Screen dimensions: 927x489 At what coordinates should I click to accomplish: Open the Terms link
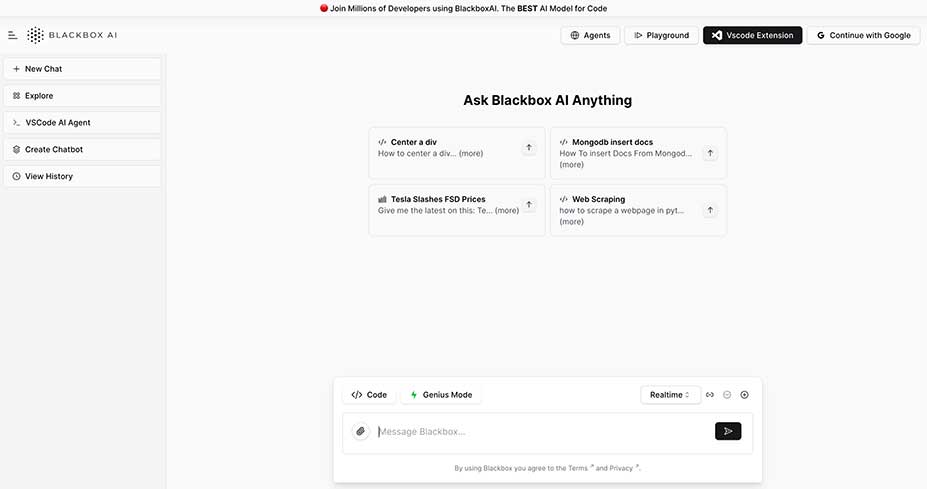pyautogui.click(x=578, y=468)
